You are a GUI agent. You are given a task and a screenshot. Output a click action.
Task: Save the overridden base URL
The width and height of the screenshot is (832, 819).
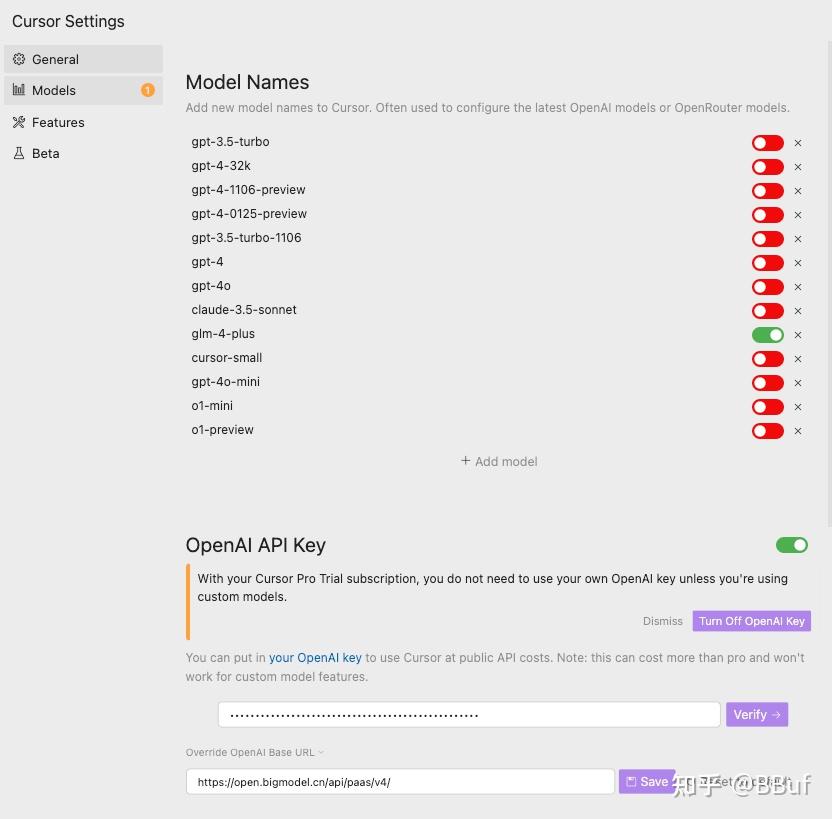point(646,782)
